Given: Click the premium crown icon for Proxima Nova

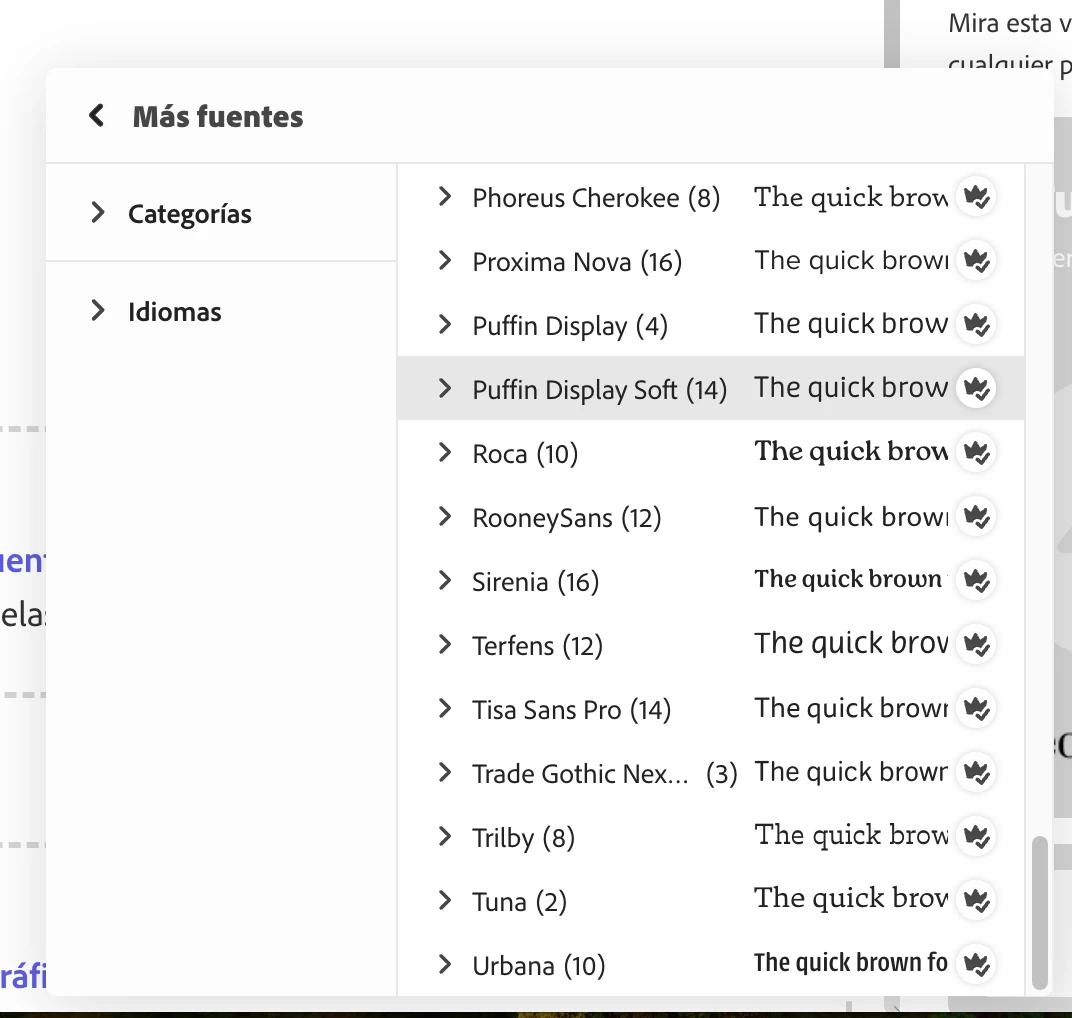Looking at the screenshot, I should click(x=976, y=260).
